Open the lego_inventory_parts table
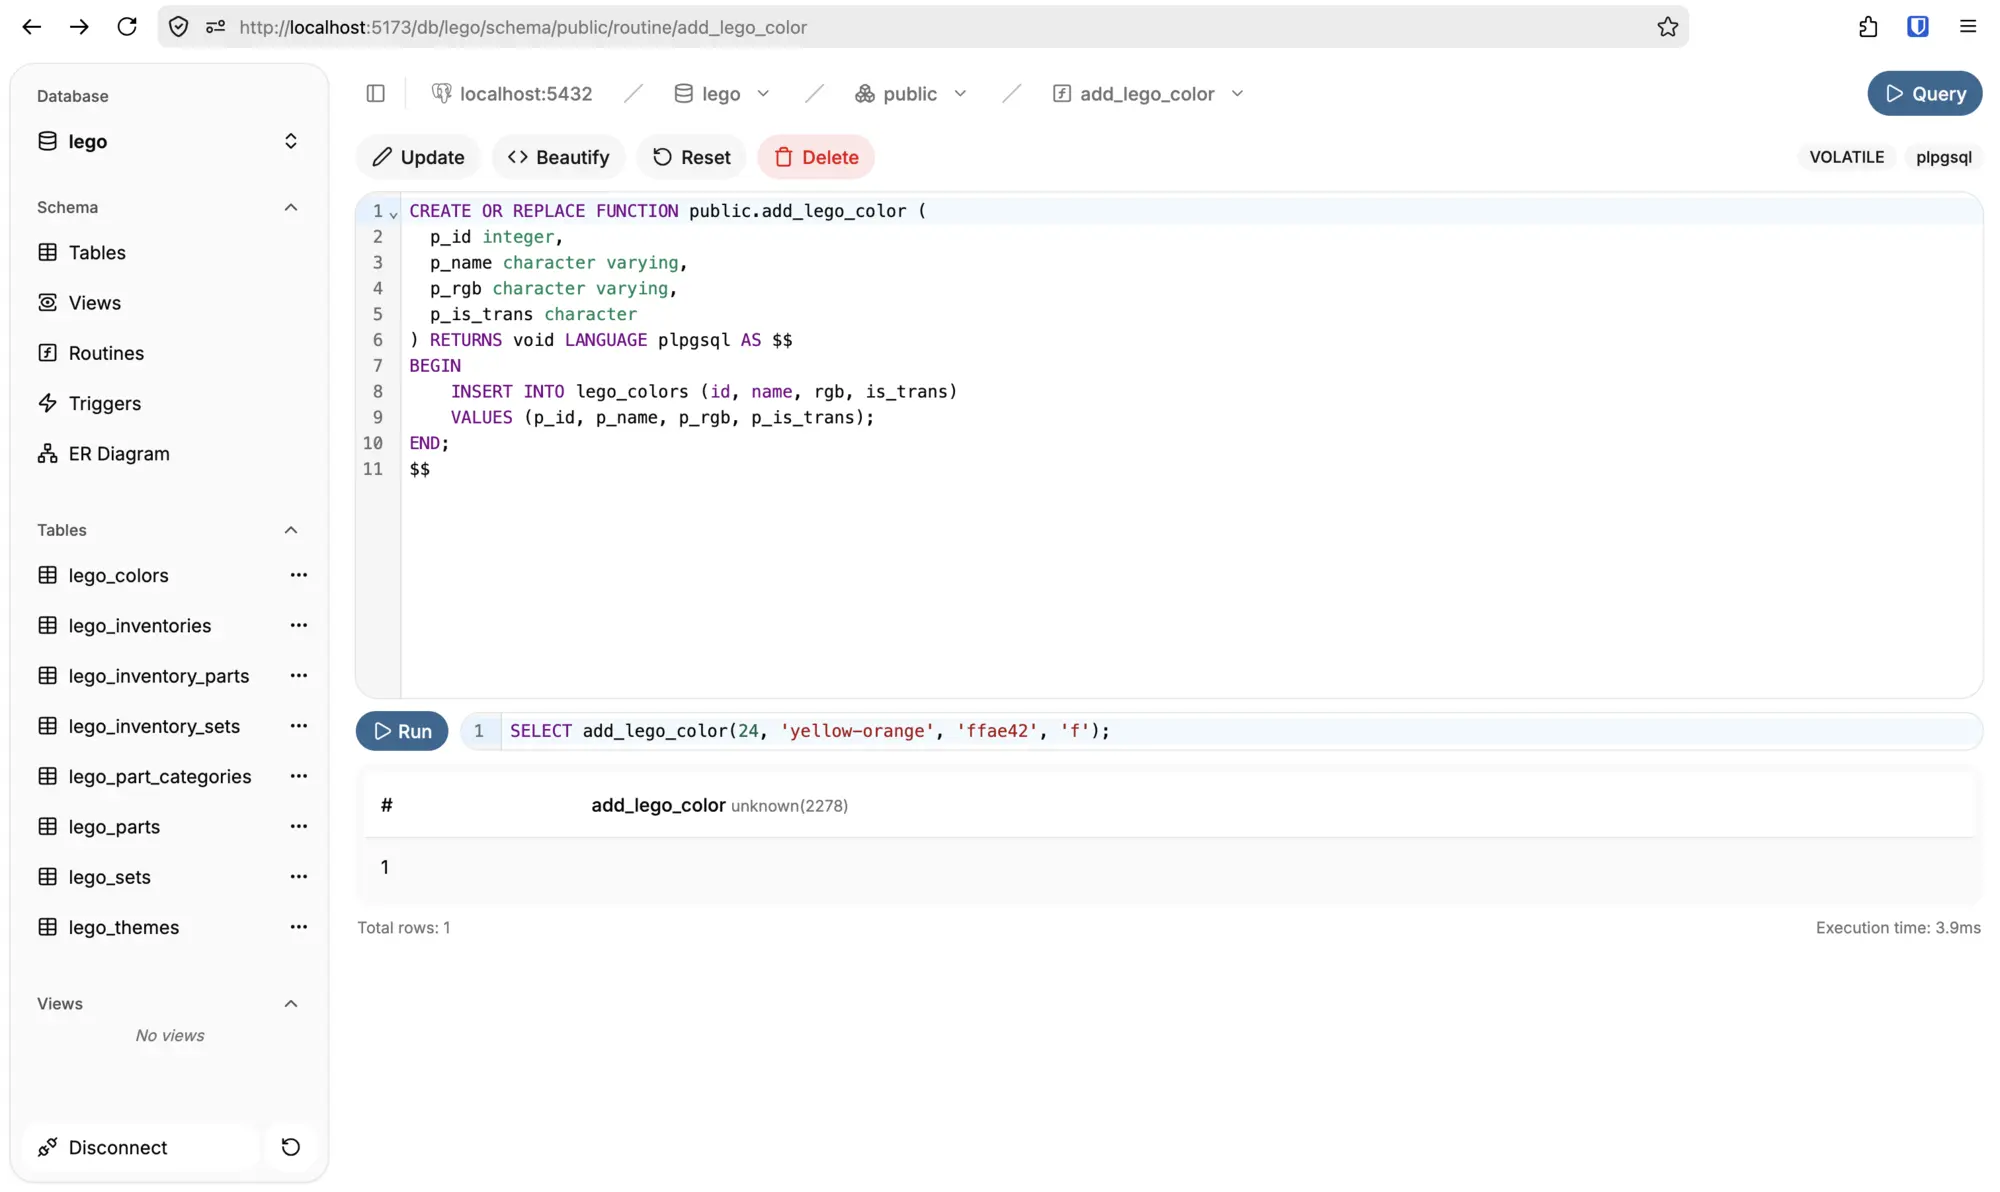The image size is (2000, 1192). point(159,676)
